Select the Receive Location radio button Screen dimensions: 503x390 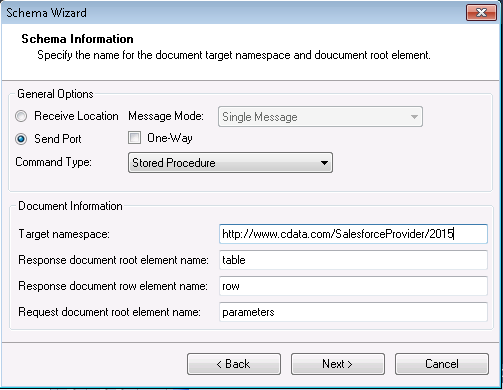point(21,116)
